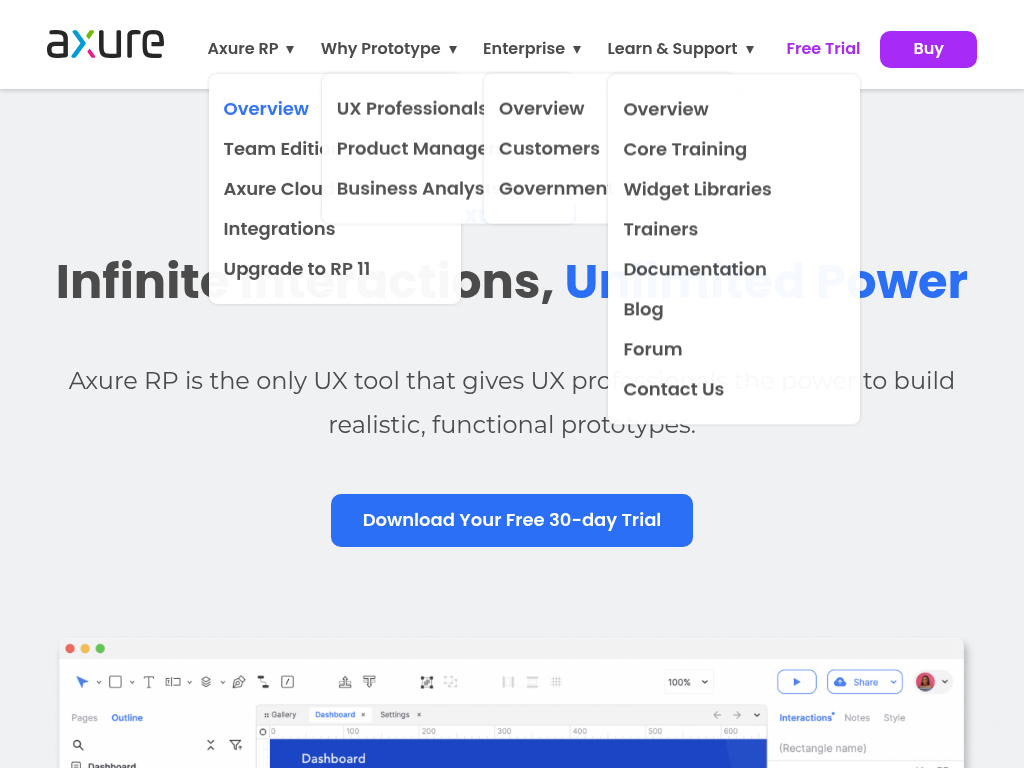
Task: Select the connector tool icon
Action: [263, 682]
